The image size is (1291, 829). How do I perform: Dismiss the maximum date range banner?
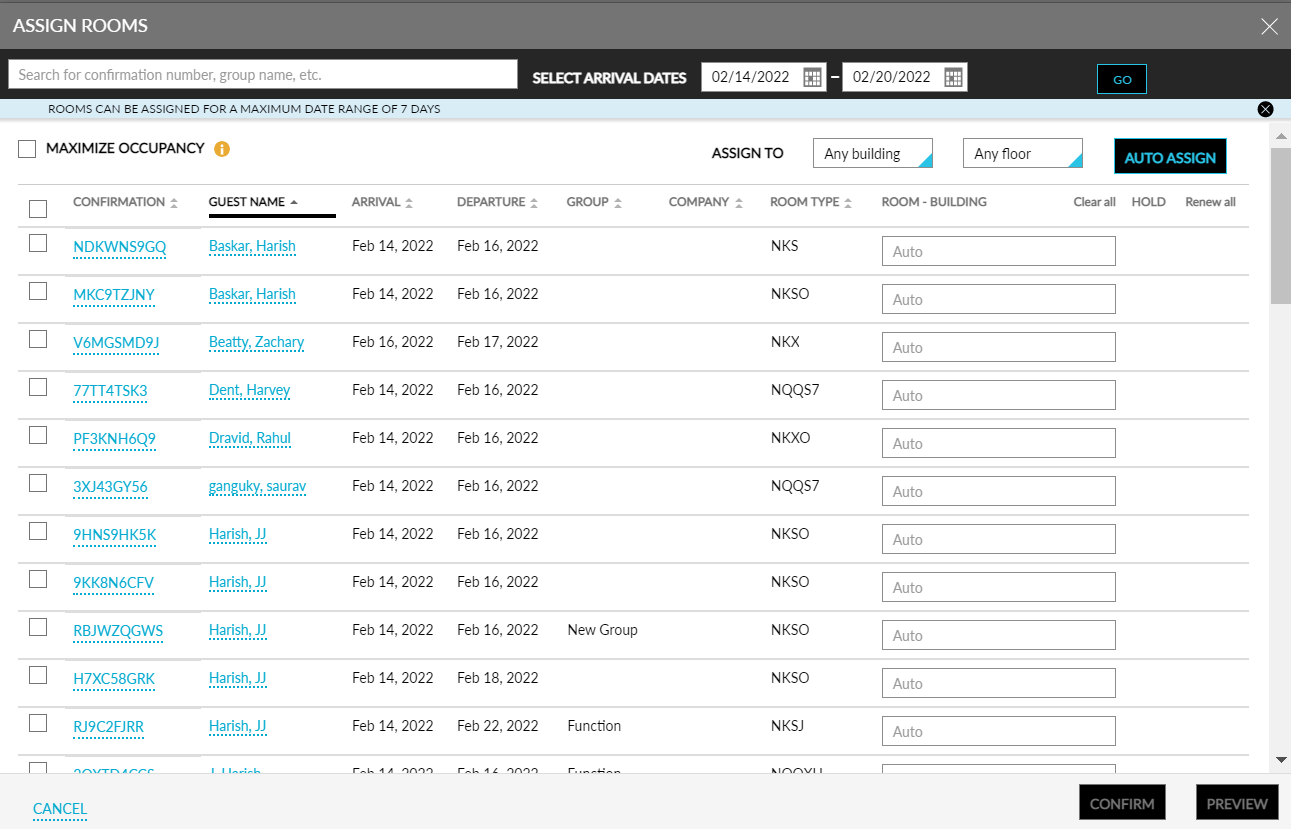[x=1265, y=109]
